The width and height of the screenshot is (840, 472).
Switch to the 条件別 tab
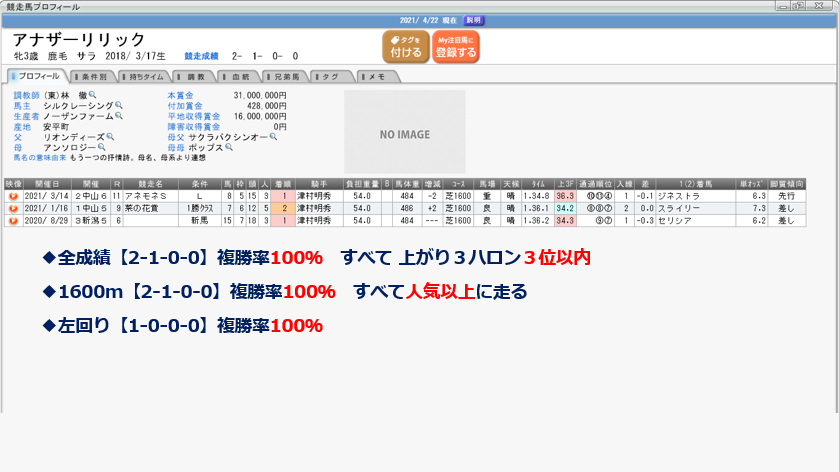pyautogui.click(x=94, y=76)
